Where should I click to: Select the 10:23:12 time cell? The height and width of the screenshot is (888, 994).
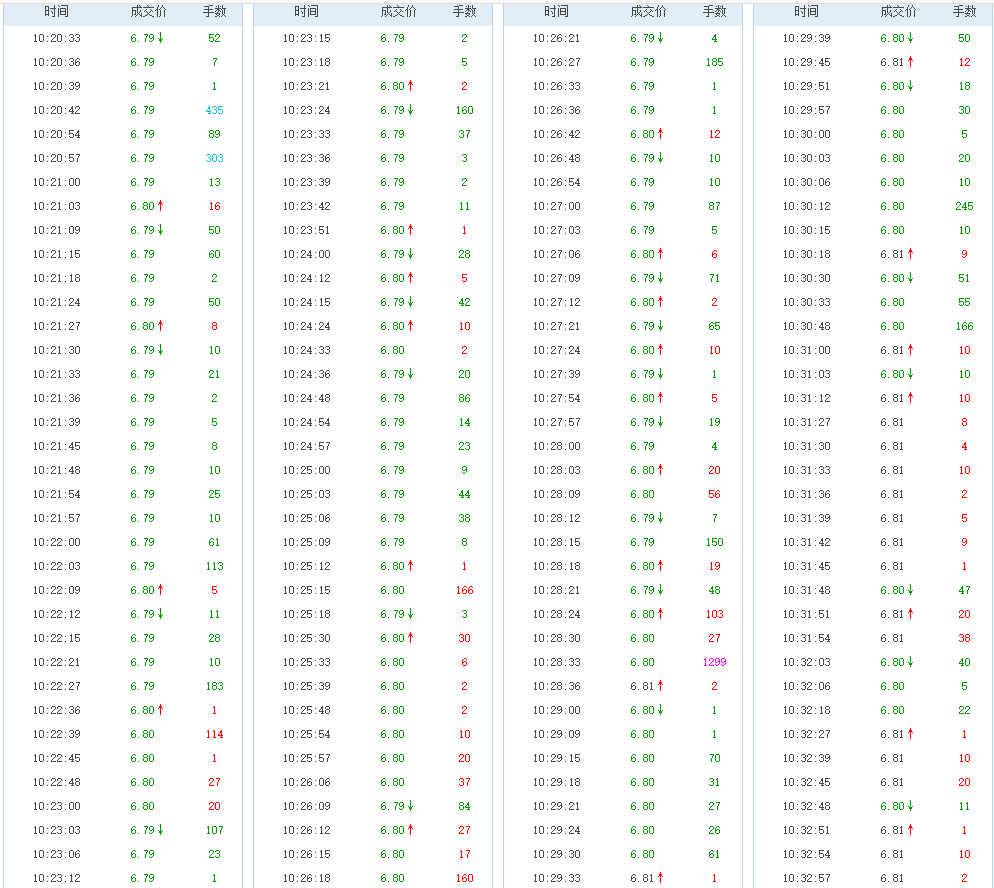pyautogui.click(x=56, y=878)
